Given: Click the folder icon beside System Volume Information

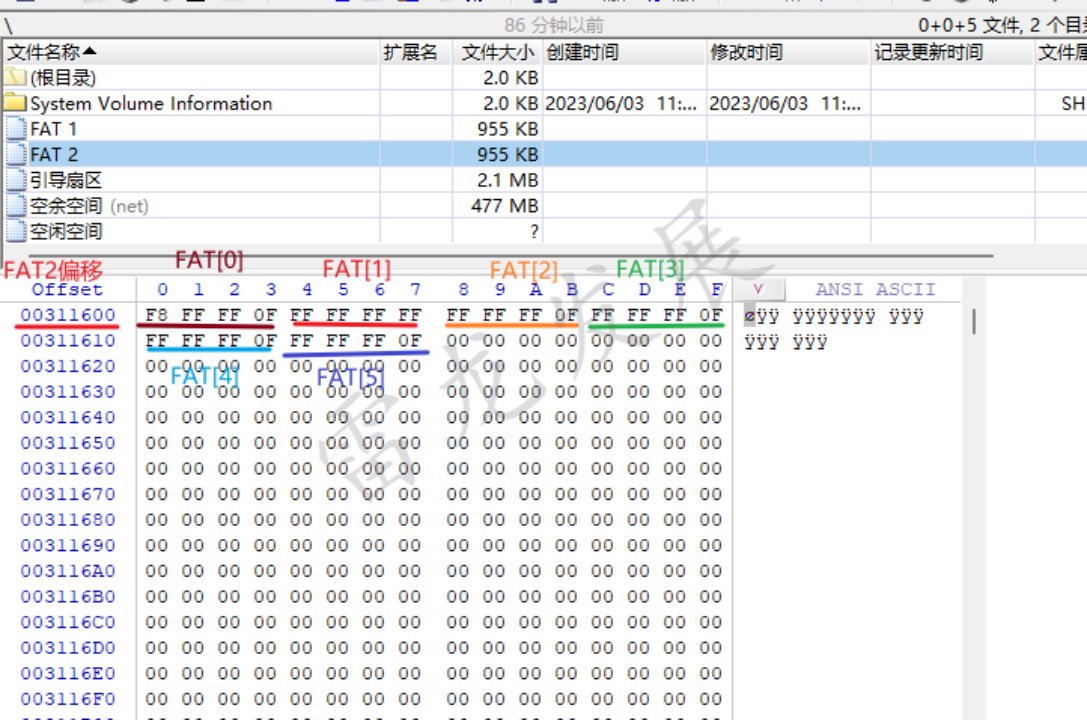Looking at the screenshot, I should (14, 103).
